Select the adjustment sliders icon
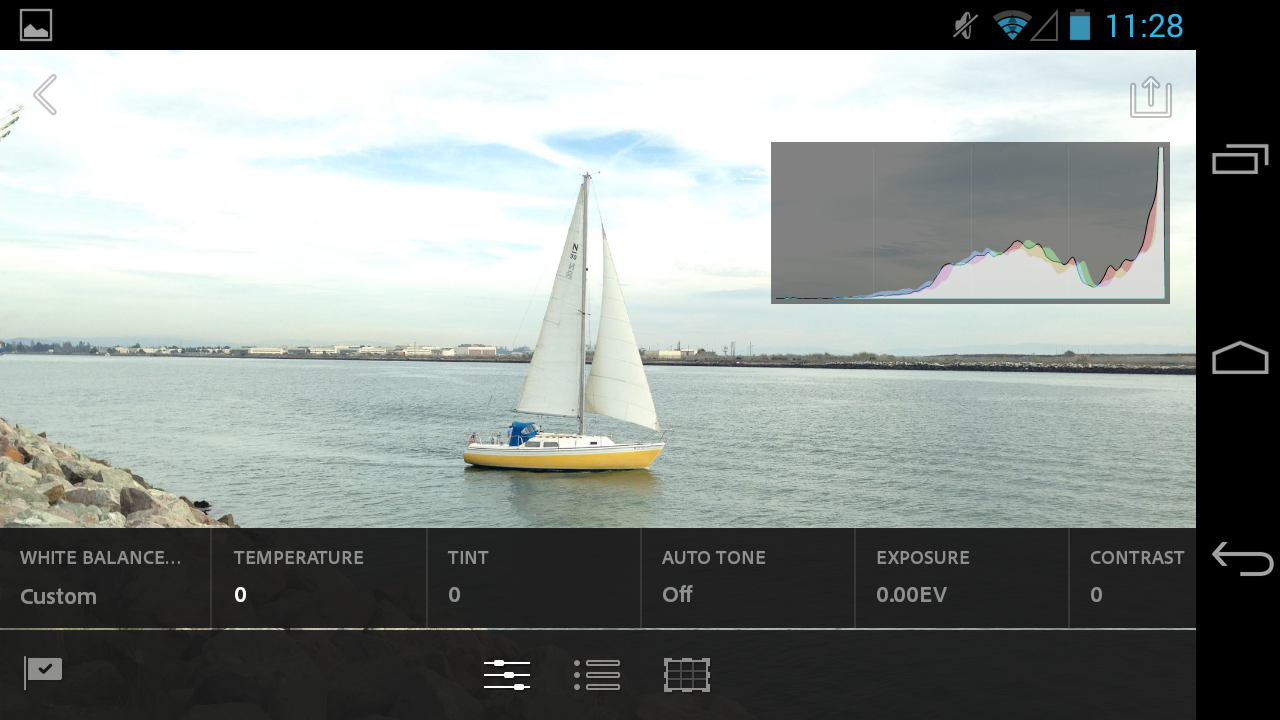Viewport: 1280px width, 720px height. pyautogui.click(x=507, y=675)
